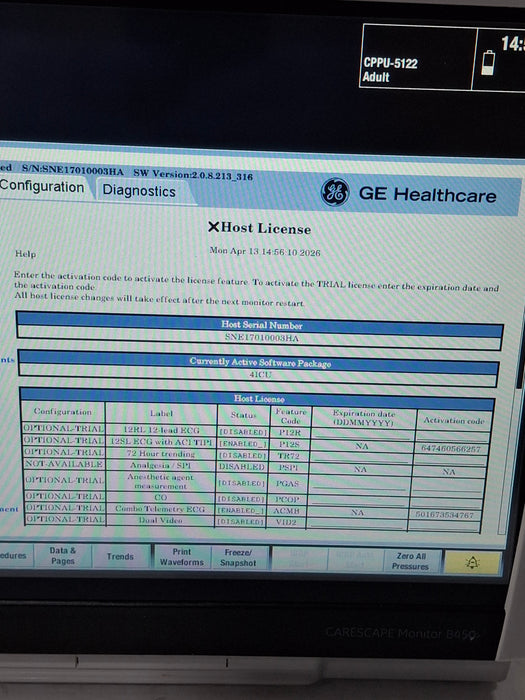Viewport: 525px width, 700px height.
Task: Click the expiration date field for PGAS
Action: click(x=359, y=484)
